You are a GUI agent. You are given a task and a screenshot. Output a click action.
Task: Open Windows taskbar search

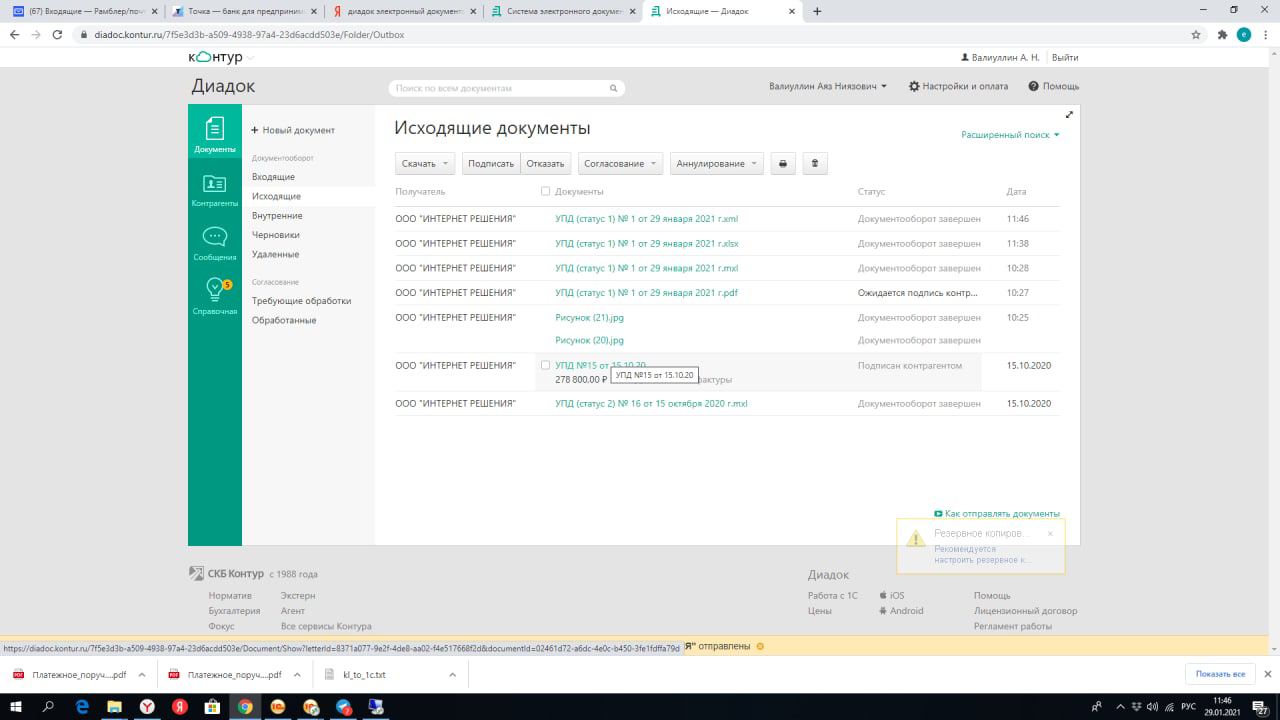[49, 706]
